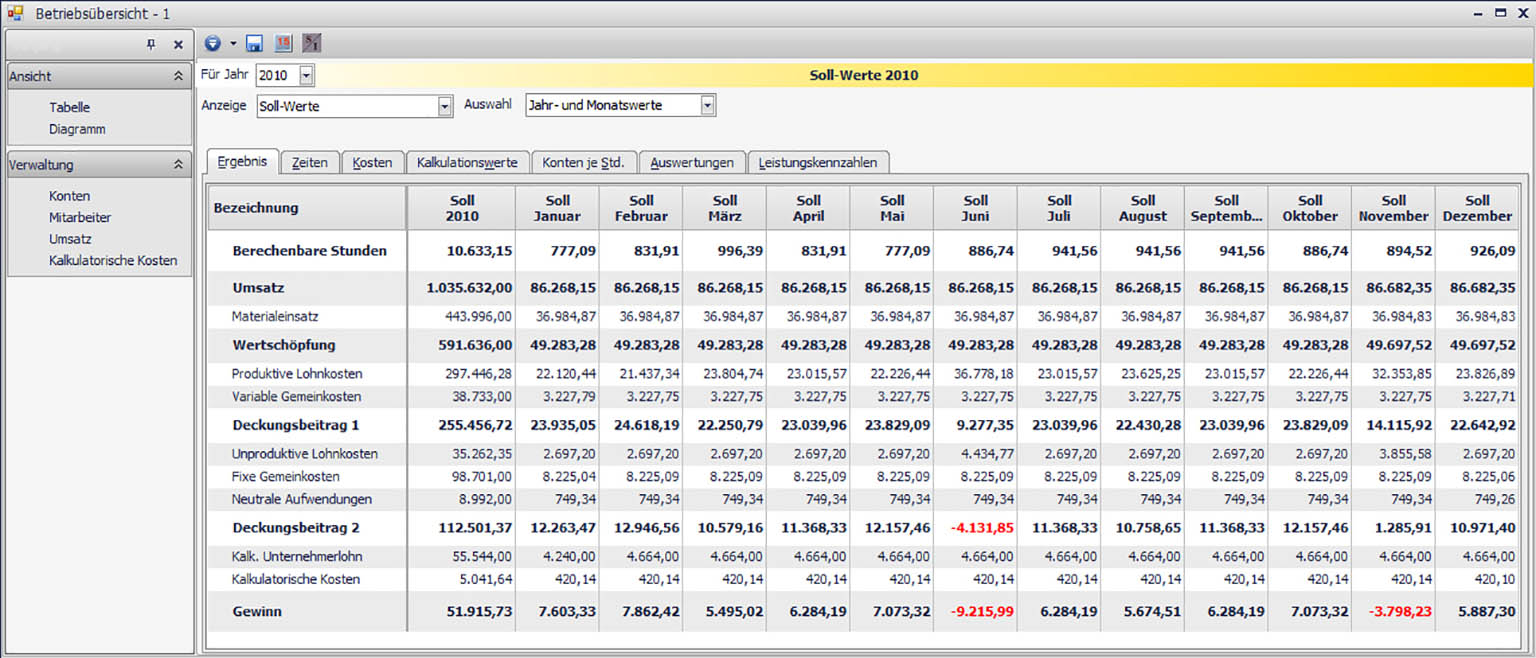The image size is (1536, 658).
Task: Close the left sidebar panel
Action: point(178,45)
